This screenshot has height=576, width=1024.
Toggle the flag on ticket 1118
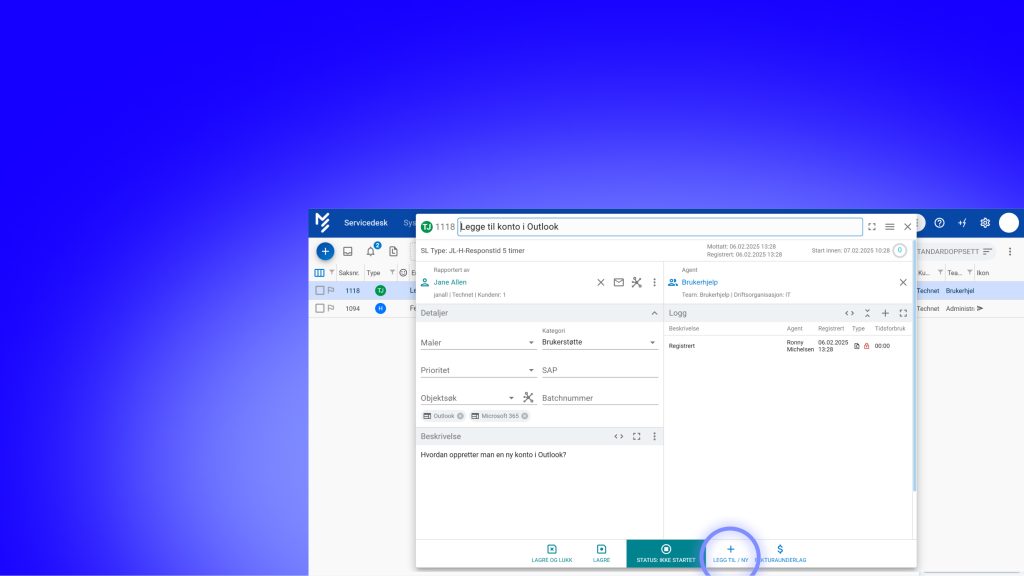[331, 291]
